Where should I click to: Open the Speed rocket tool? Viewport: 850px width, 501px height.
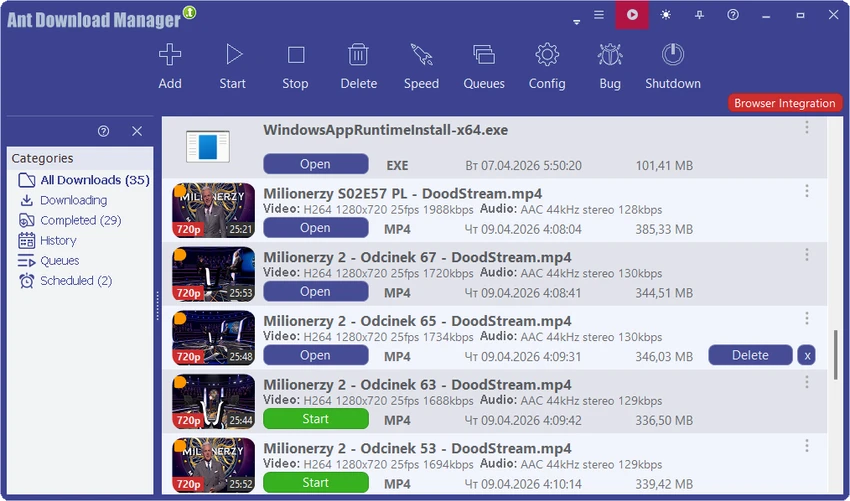(421, 55)
